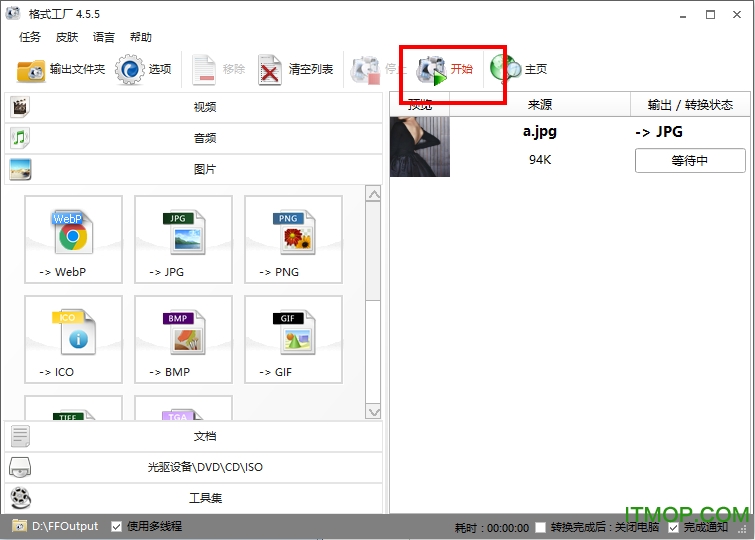Pick the -> ICO conversion icon

pos(72,335)
